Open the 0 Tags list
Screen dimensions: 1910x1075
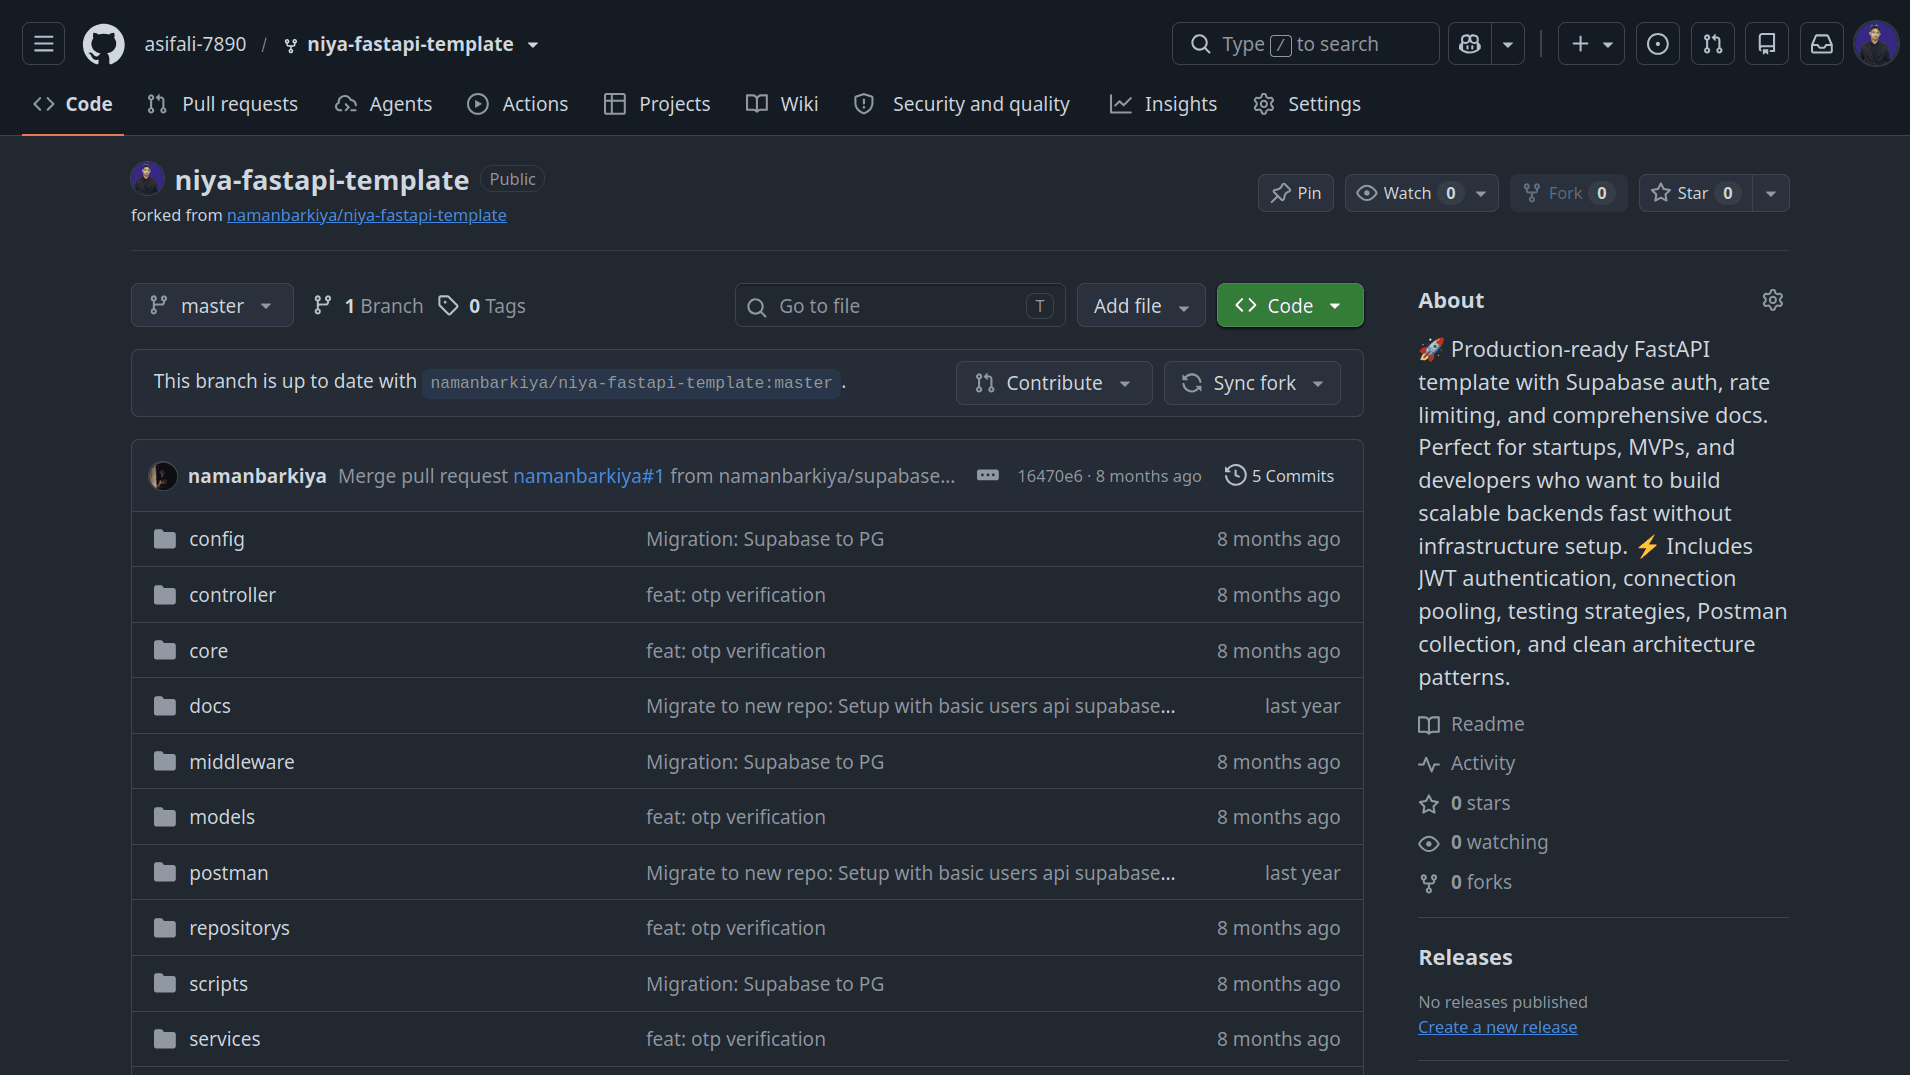(x=483, y=305)
